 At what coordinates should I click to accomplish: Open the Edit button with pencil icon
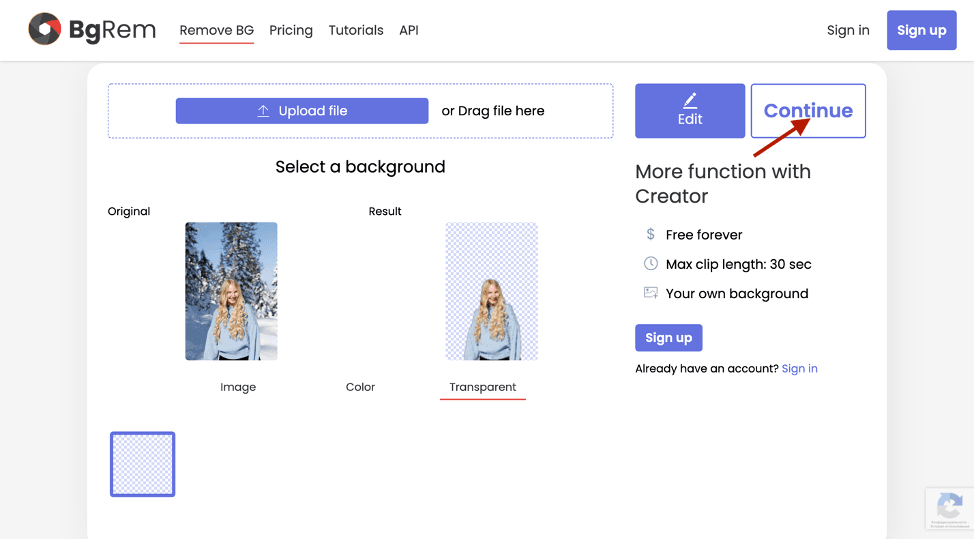coord(690,111)
